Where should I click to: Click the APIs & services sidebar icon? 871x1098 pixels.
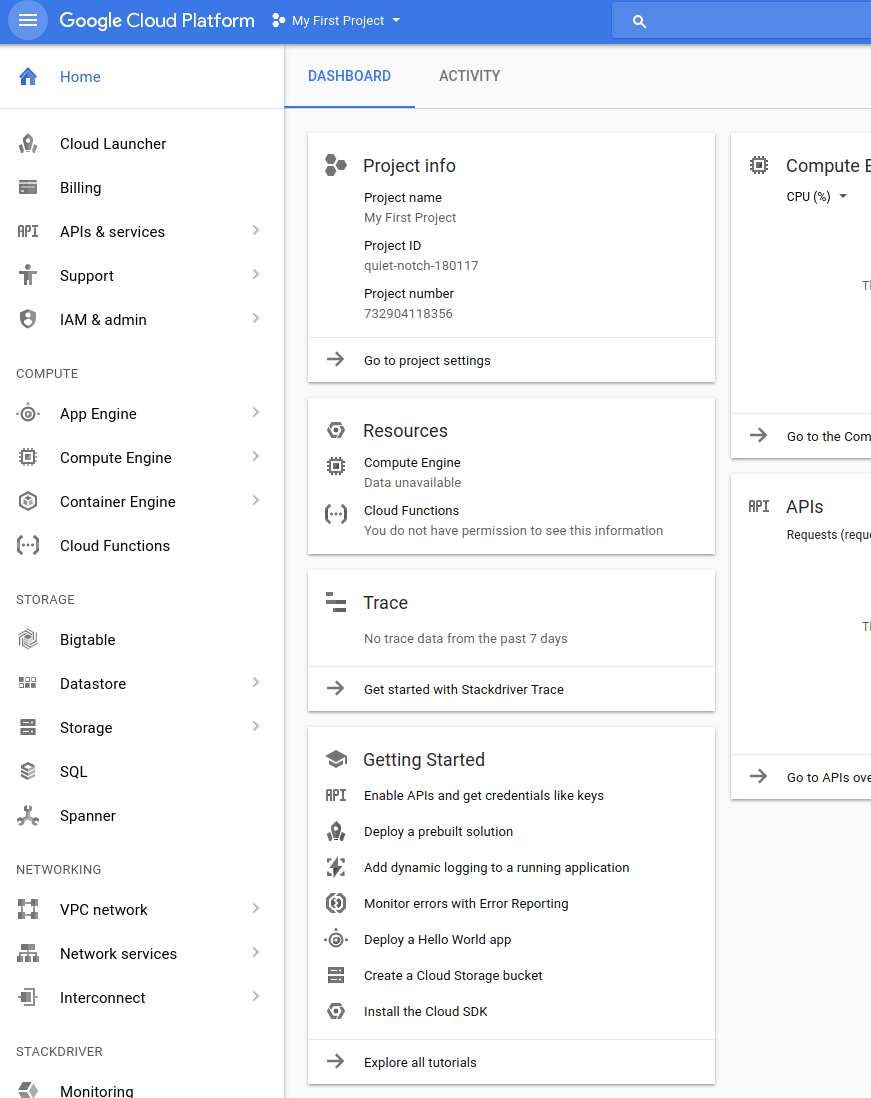coord(28,232)
